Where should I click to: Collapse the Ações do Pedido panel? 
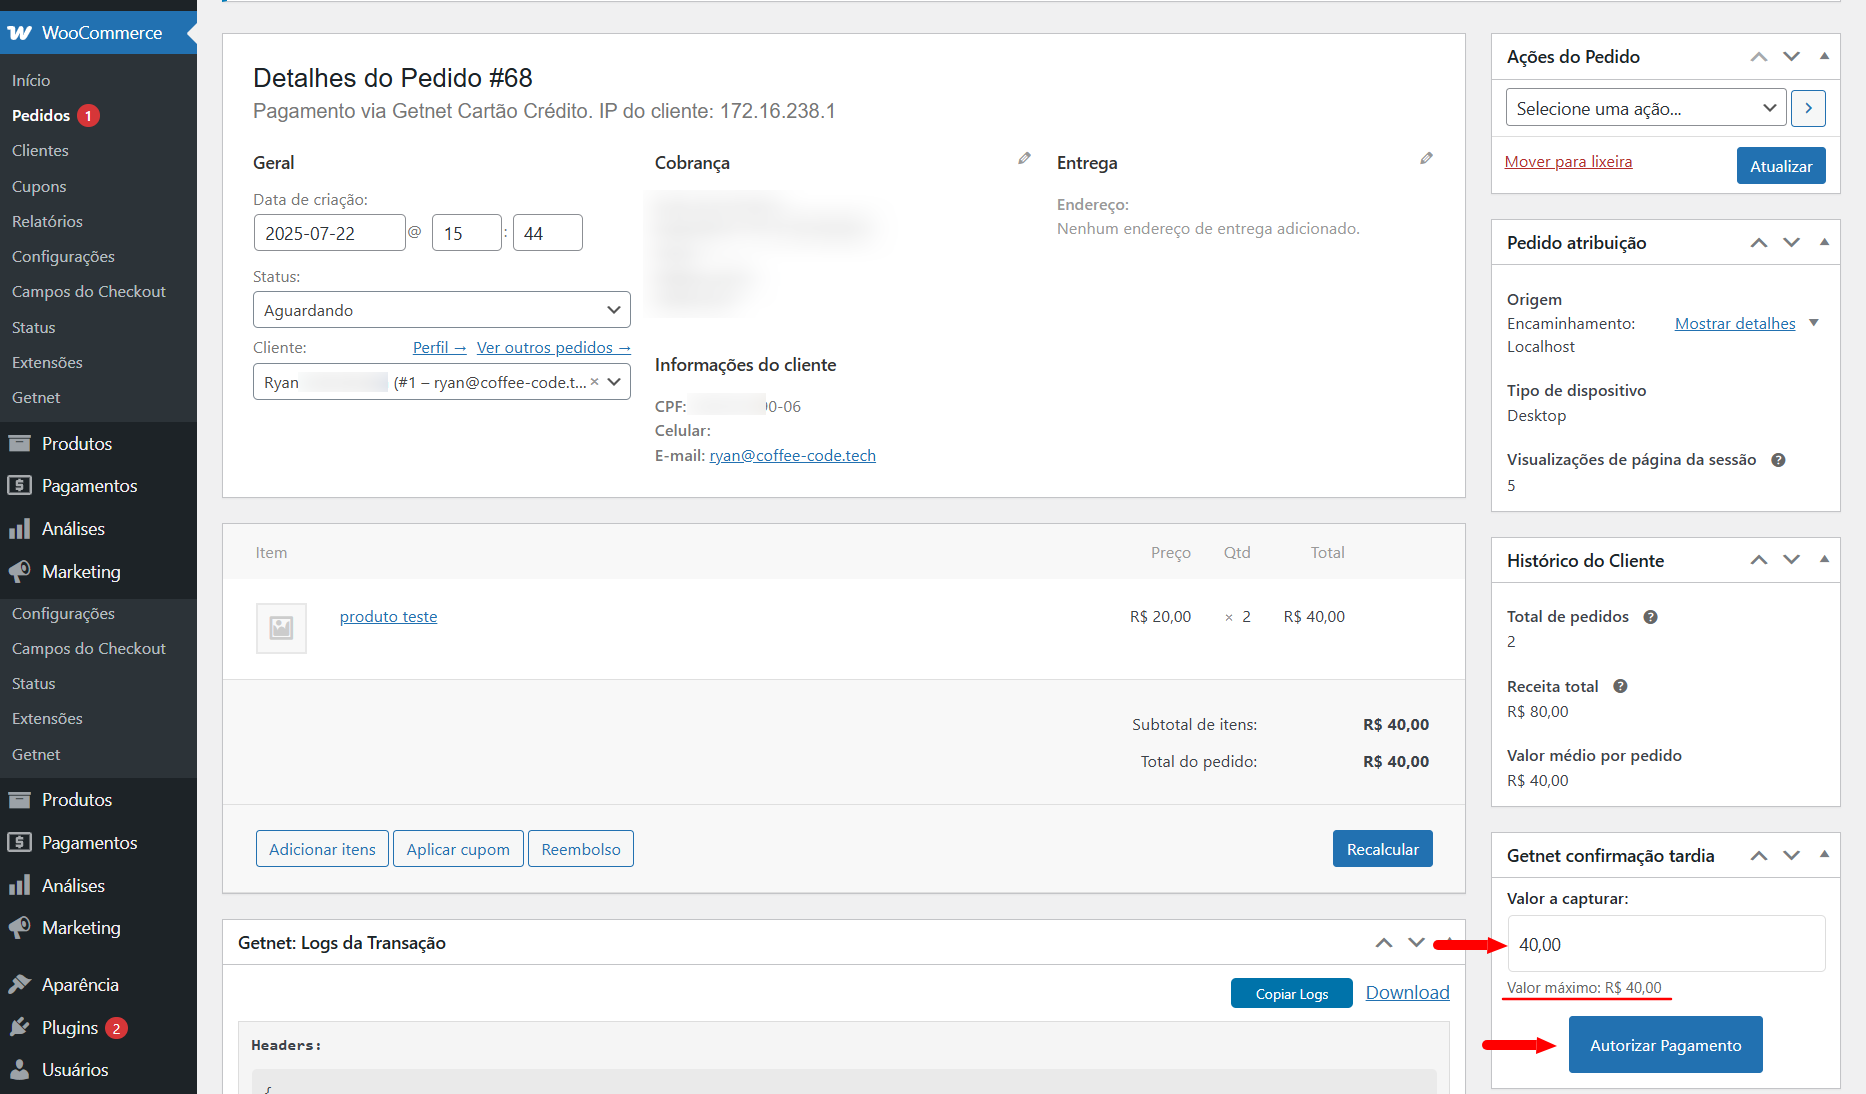[x=1824, y=56]
